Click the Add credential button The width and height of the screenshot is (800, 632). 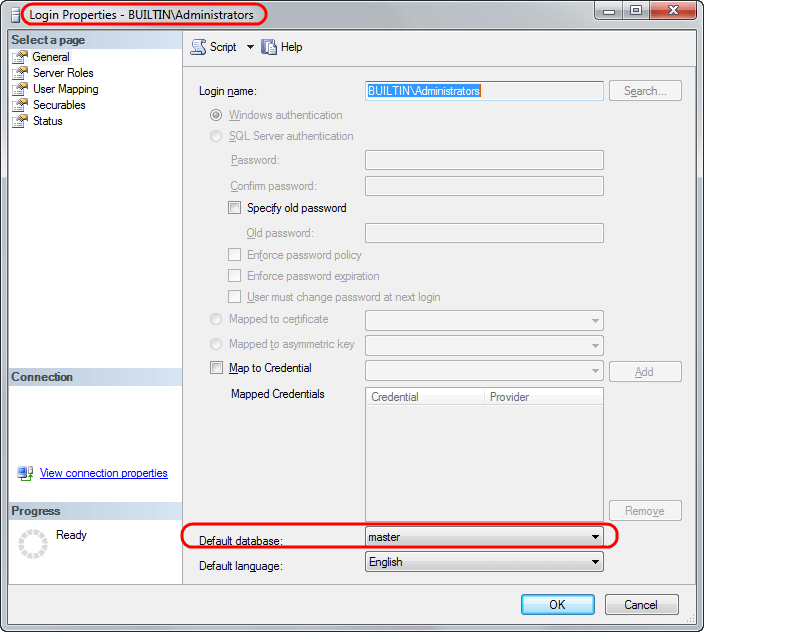click(x=645, y=372)
